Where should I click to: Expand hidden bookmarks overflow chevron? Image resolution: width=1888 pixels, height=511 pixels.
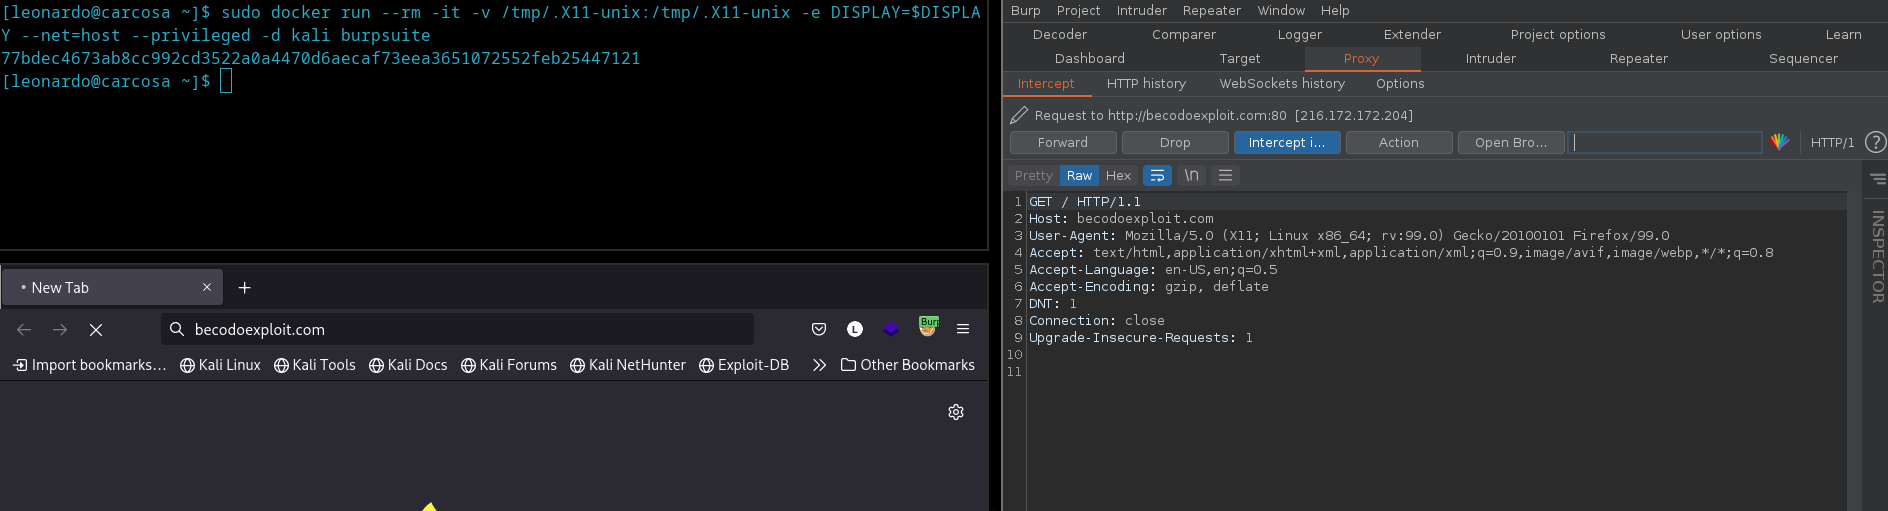point(819,365)
